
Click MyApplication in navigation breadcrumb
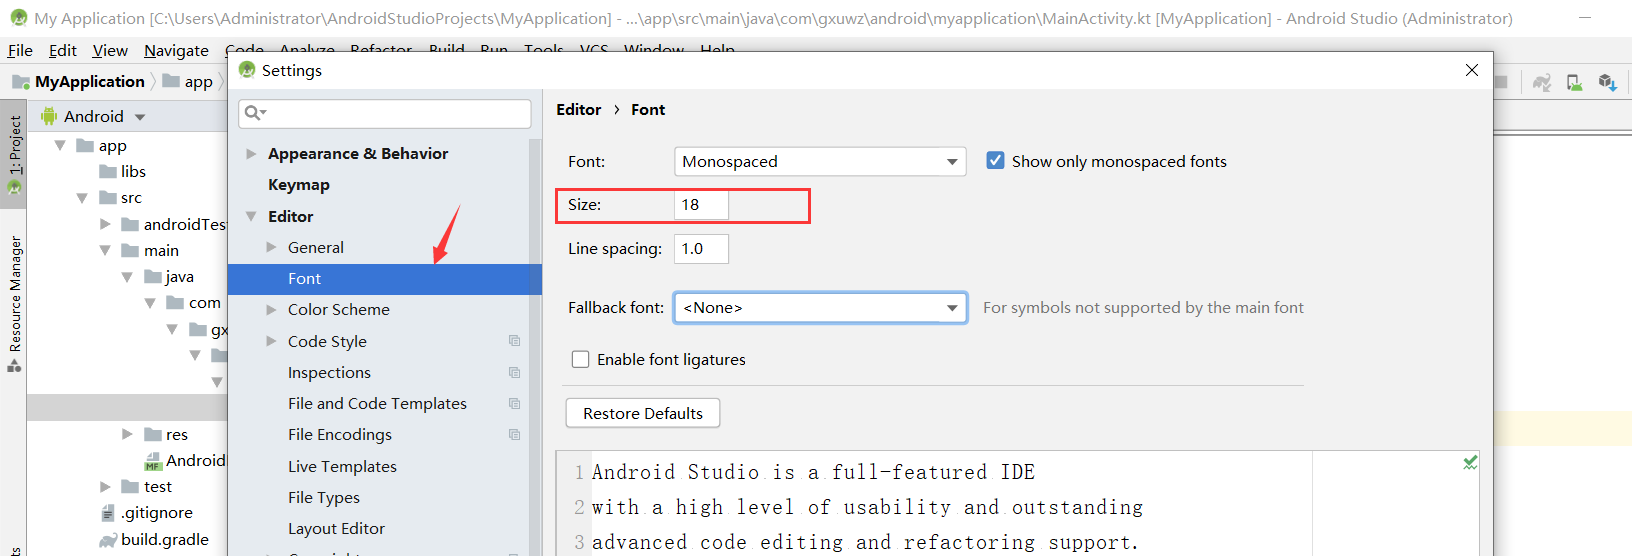90,82
